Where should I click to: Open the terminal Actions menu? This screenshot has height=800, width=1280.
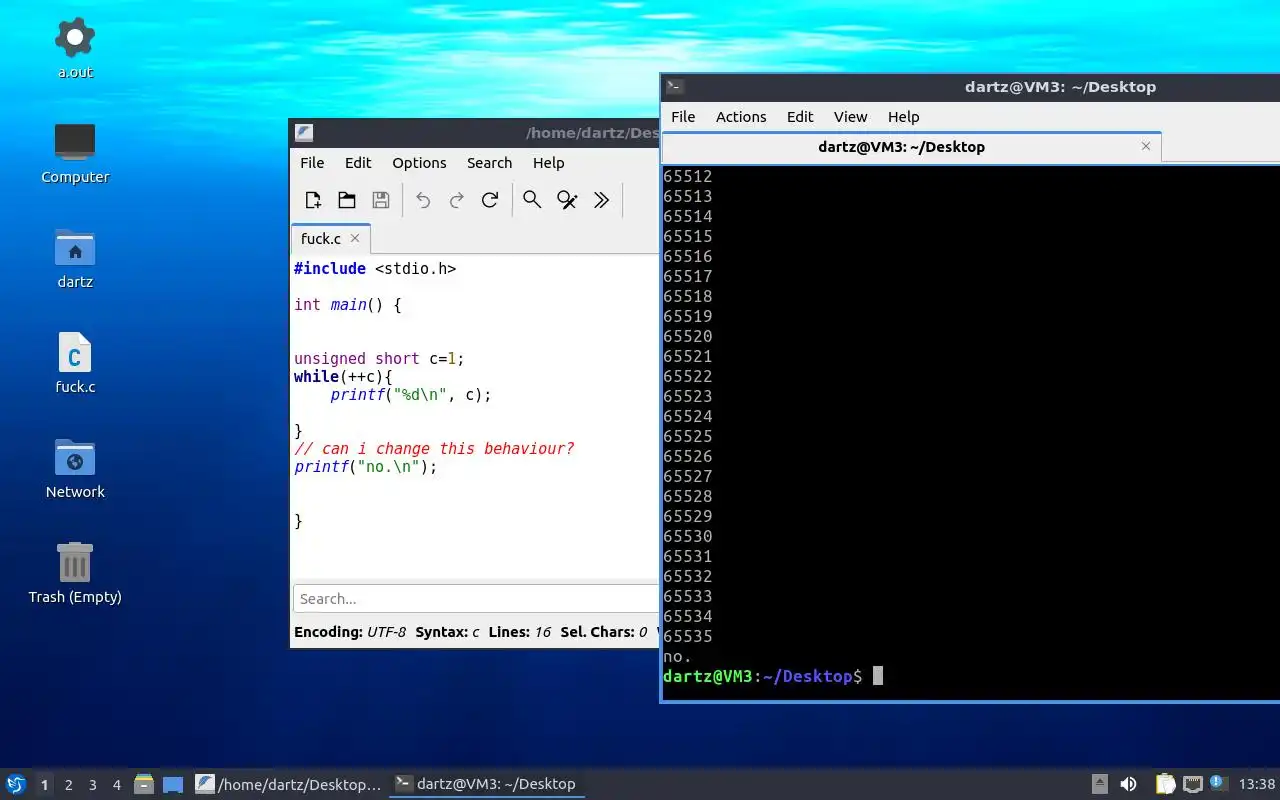(x=741, y=117)
